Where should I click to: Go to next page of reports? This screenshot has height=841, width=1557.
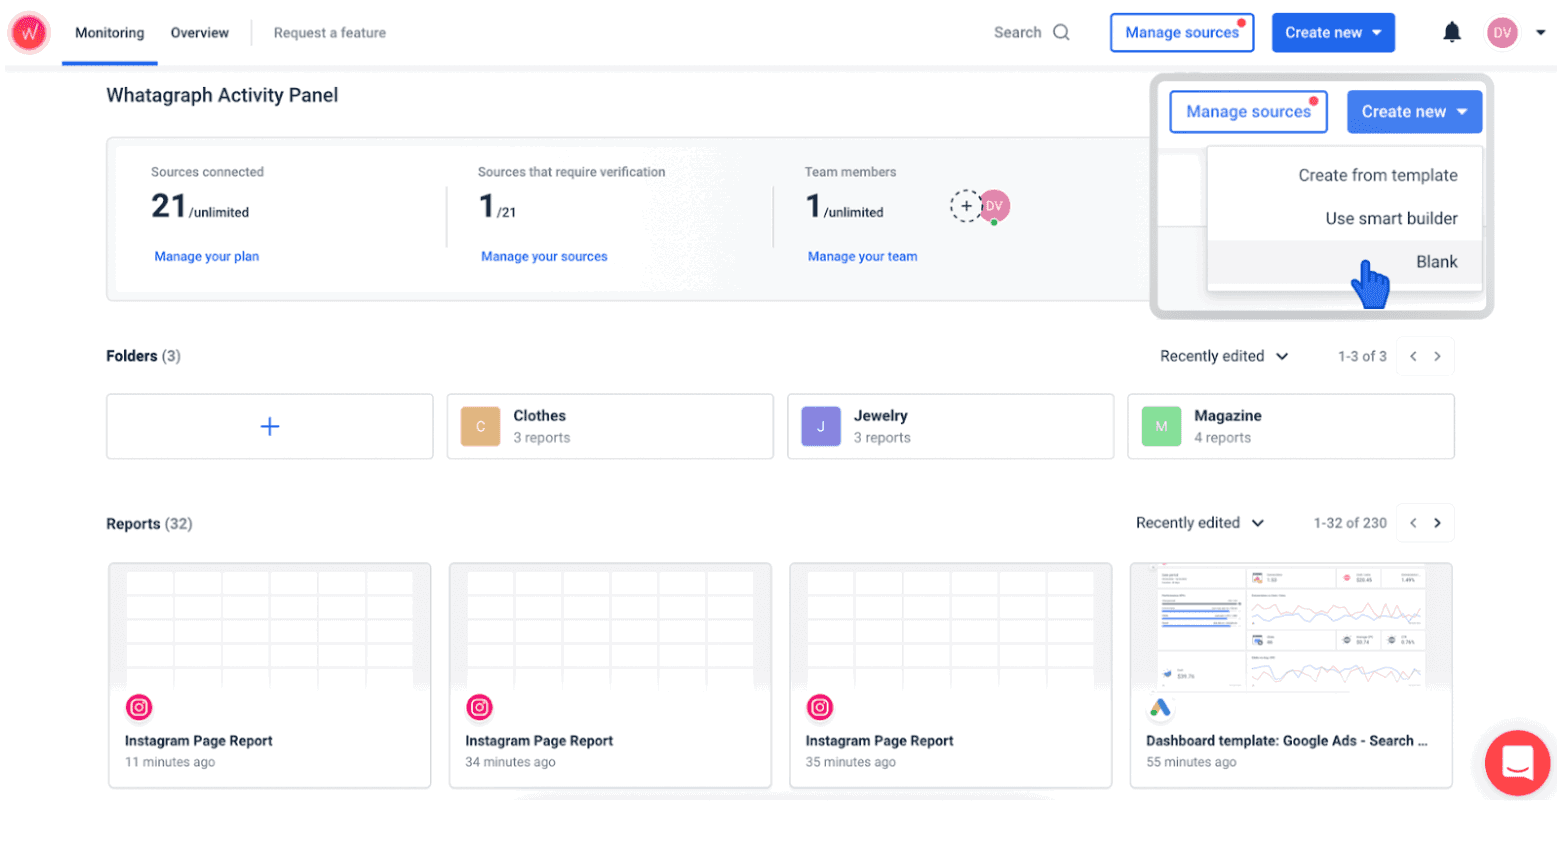click(x=1437, y=523)
